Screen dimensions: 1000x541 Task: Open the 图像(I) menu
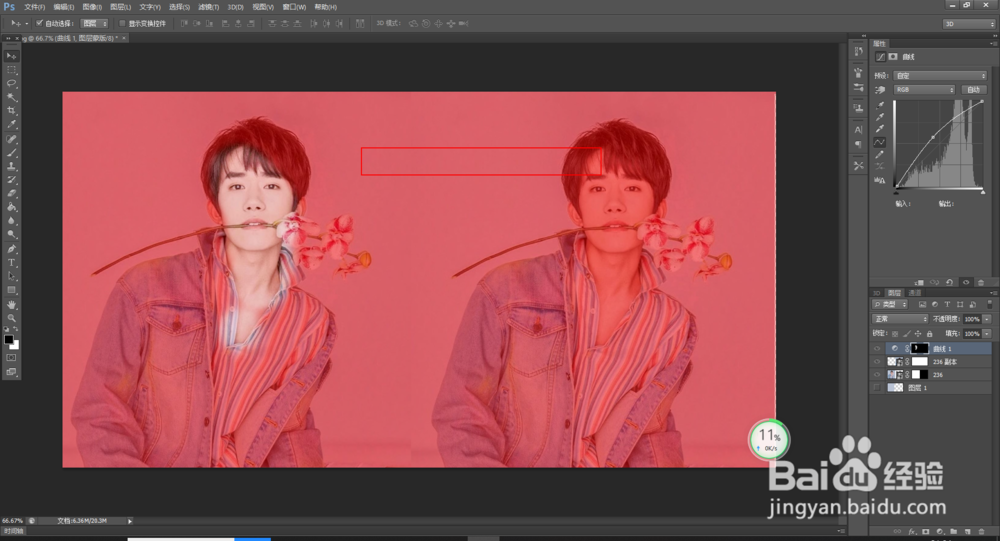point(92,7)
